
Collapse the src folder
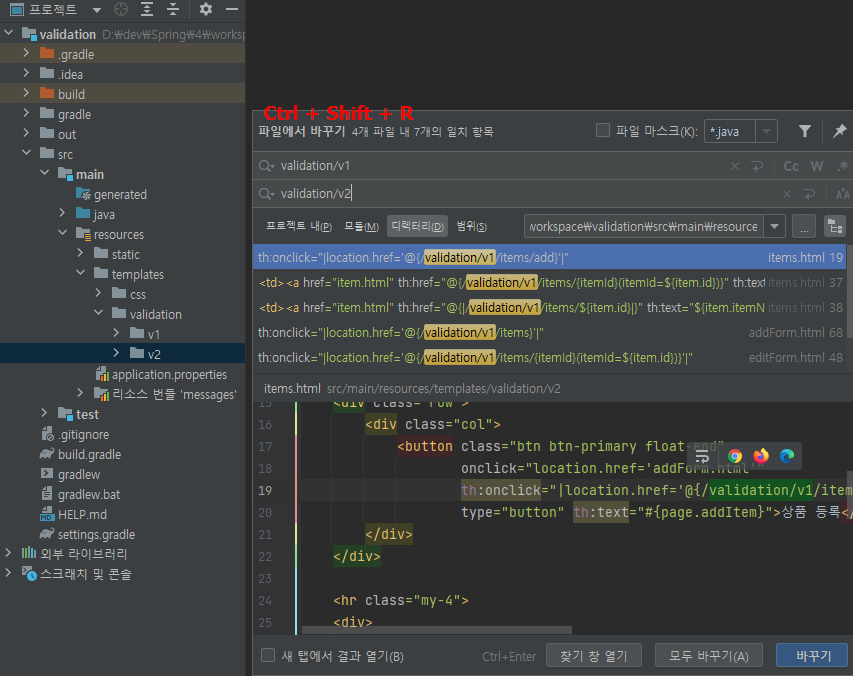(x=26, y=153)
